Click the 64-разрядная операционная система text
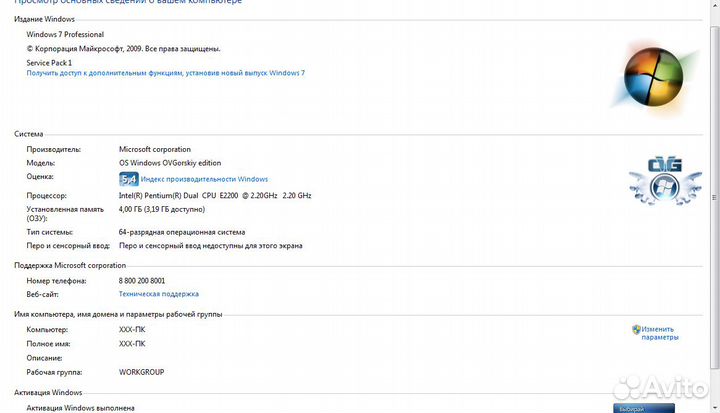The image size is (720, 413). [182, 231]
